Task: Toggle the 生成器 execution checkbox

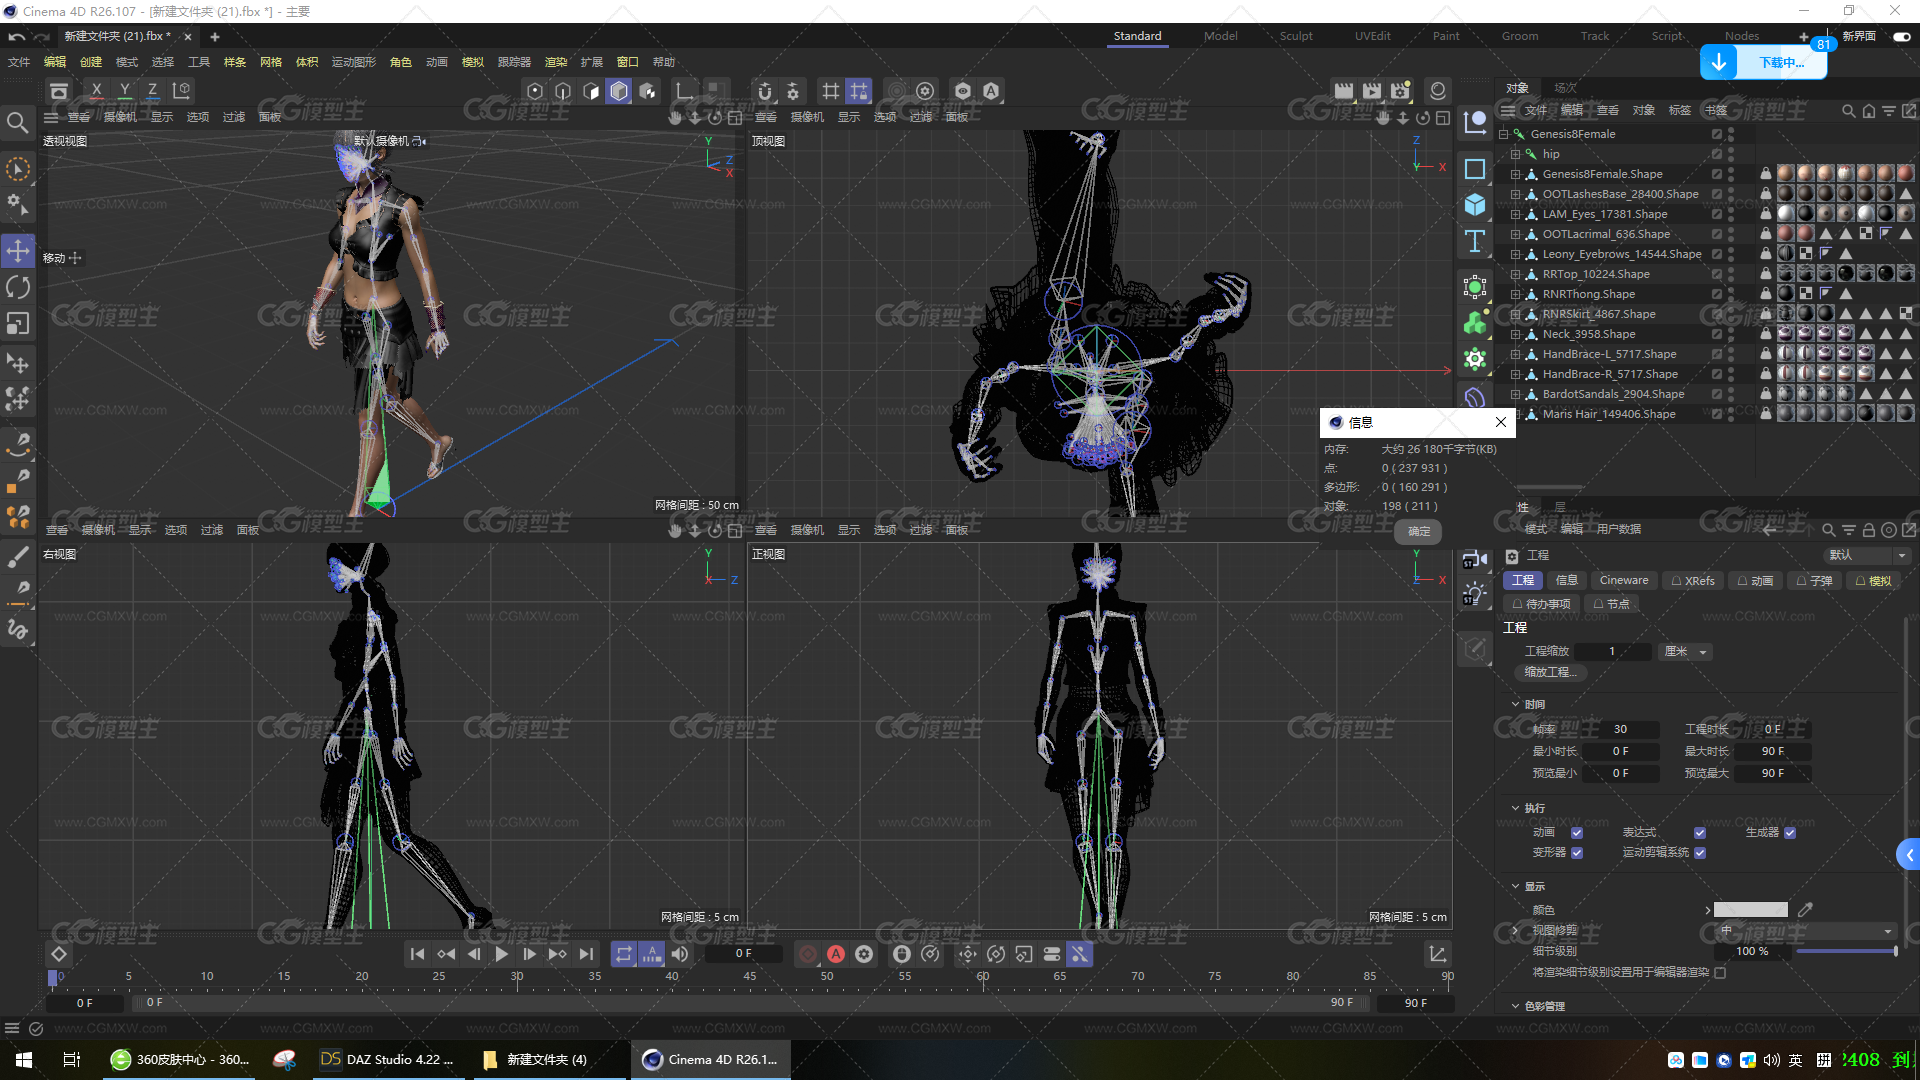Action: (1790, 832)
